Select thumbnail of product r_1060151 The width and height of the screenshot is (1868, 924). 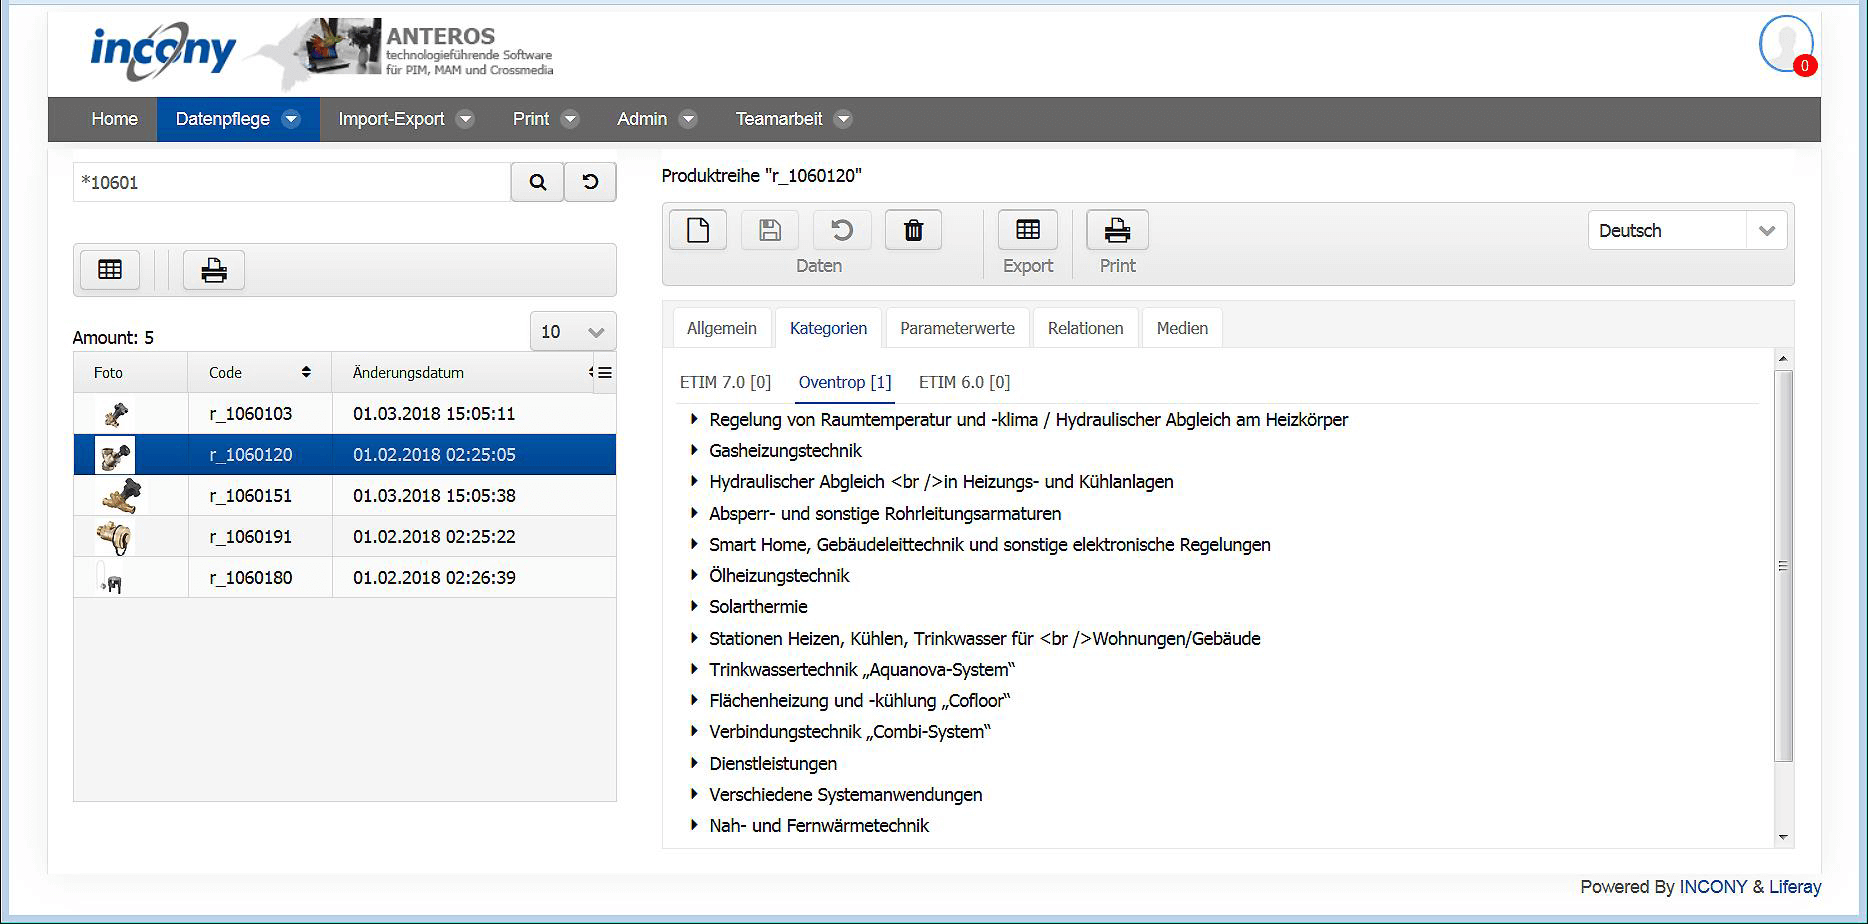pyautogui.click(x=121, y=496)
